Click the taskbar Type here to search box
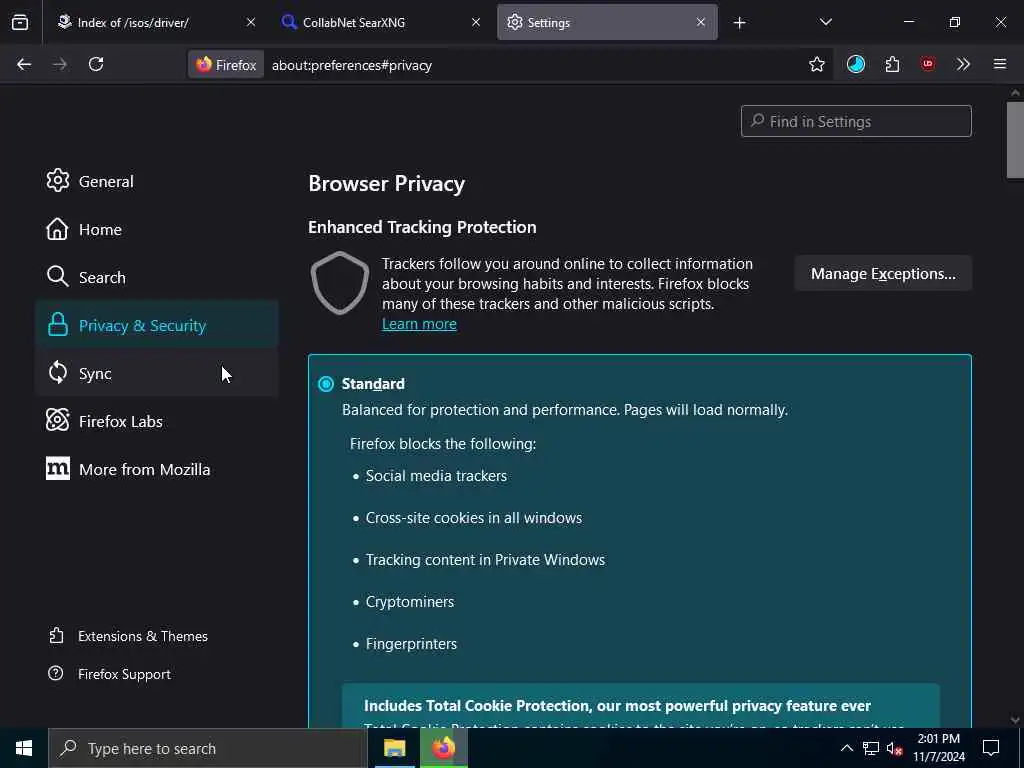 point(208,748)
